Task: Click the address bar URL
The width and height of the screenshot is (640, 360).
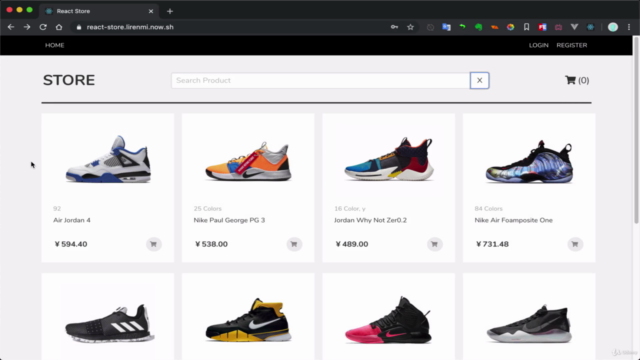Action: click(130, 27)
